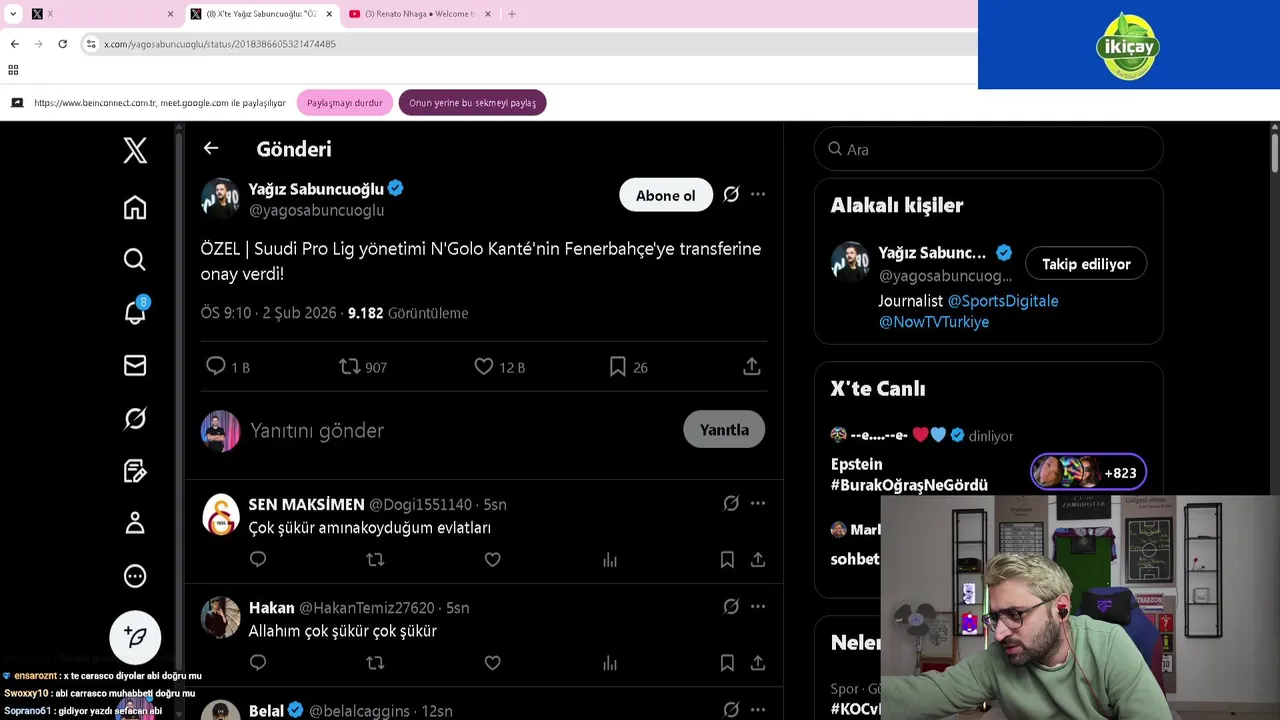The height and width of the screenshot is (720, 1280).
Task: Open the 9.182 Görüntüleme view count
Action: [408, 313]
